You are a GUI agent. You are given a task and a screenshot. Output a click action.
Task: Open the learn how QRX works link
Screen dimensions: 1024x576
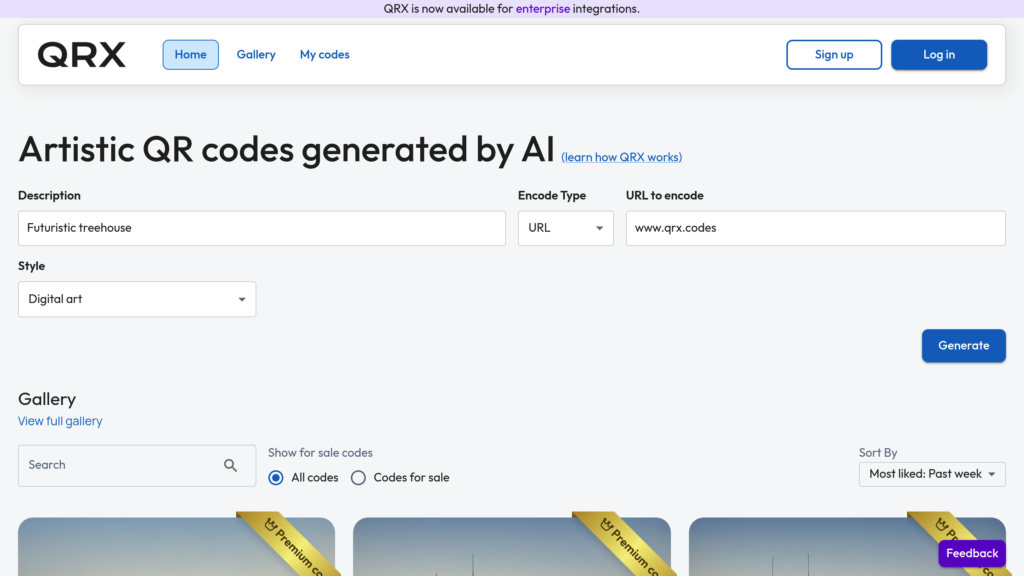click(621, 157)
